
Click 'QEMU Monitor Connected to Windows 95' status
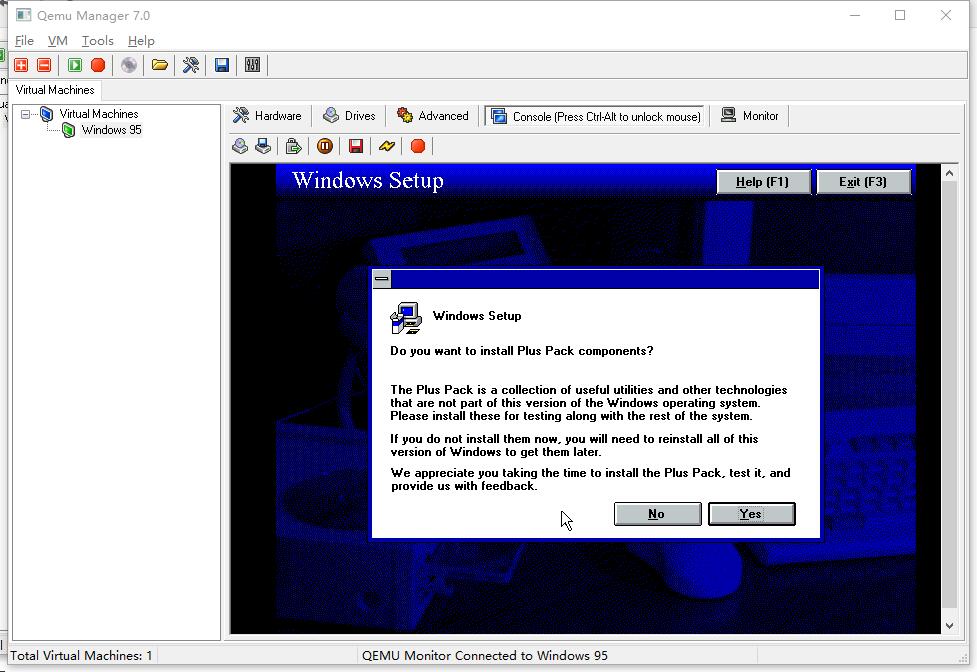pos(485,656)
